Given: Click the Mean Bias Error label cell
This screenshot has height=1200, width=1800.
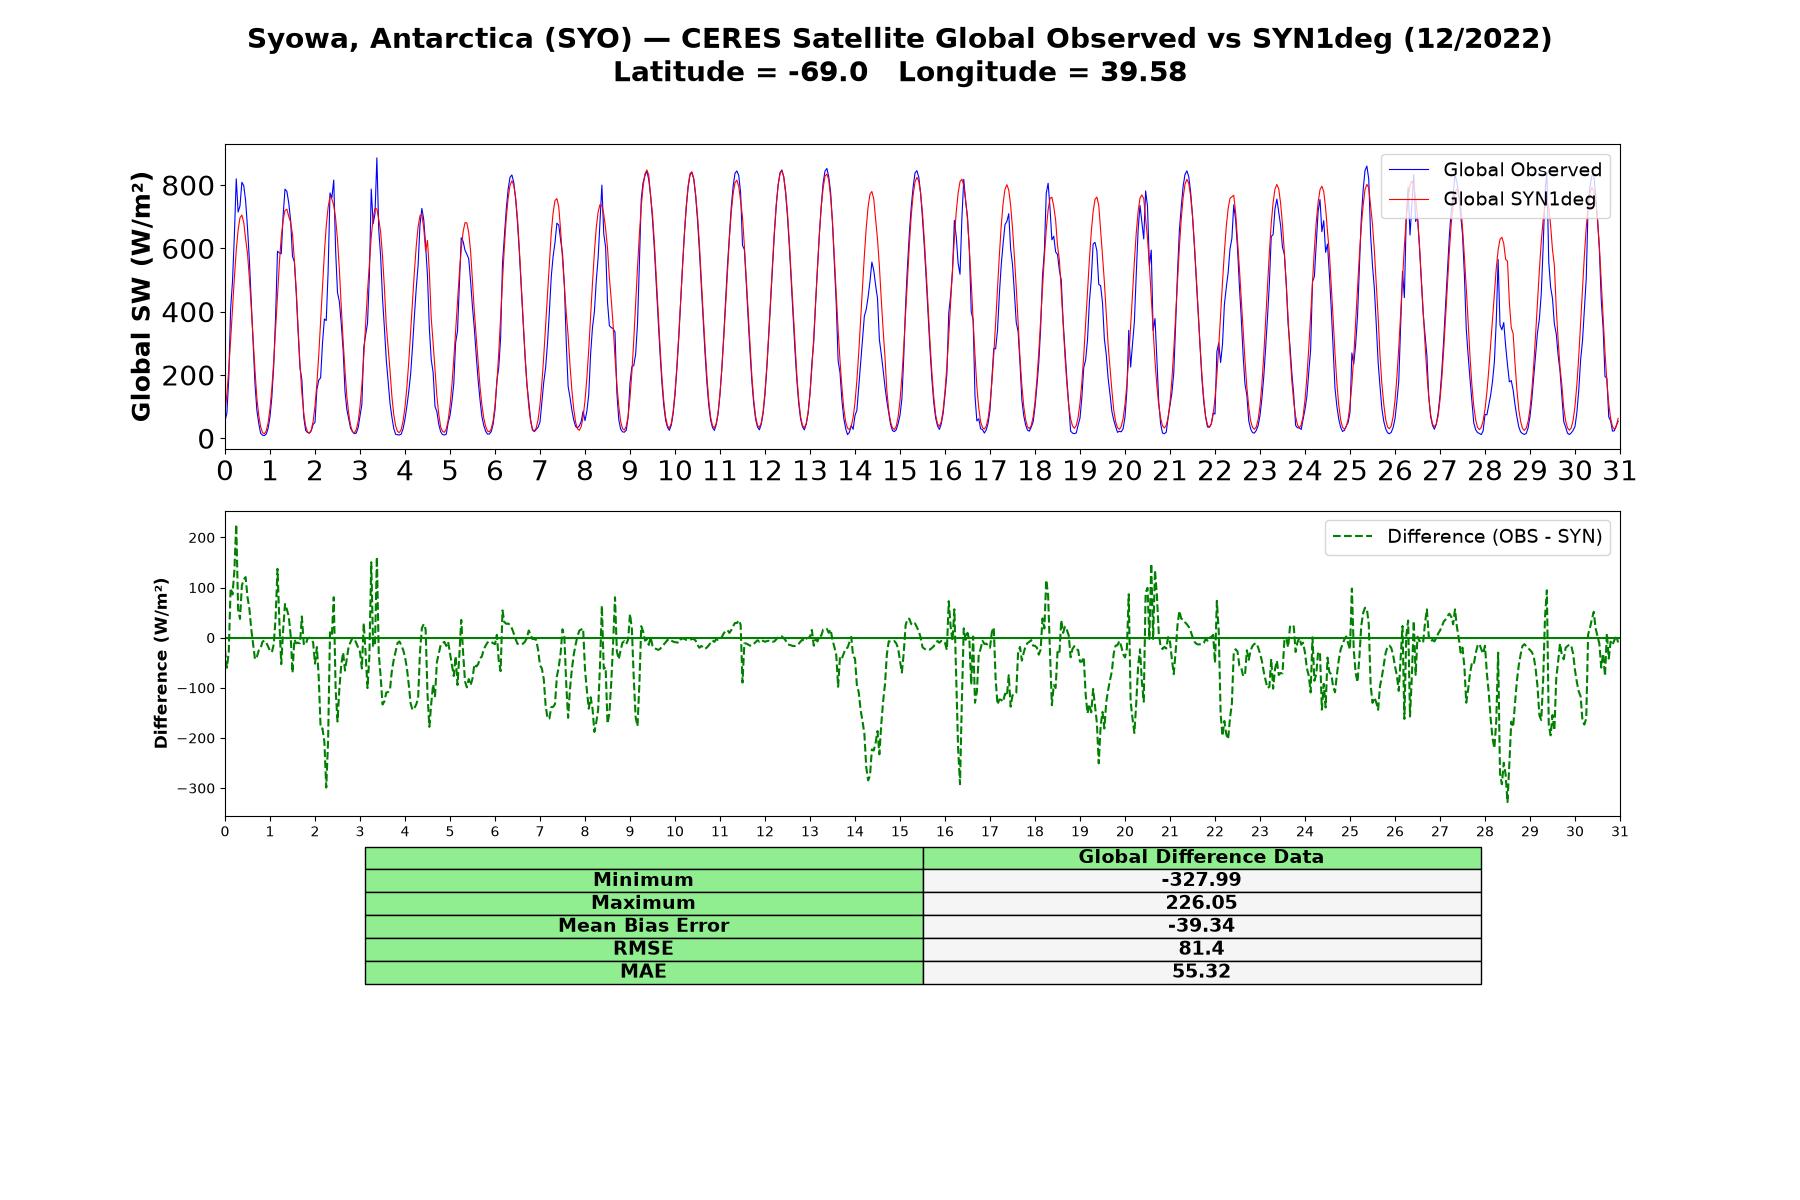Looking at the screenshot, I should 643,926.
